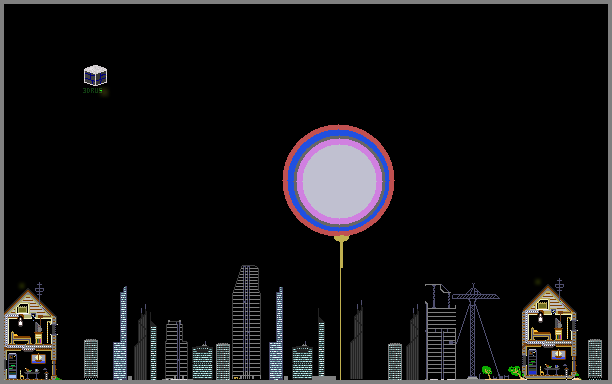This screenshot has height=384, width=612.
Task: Click the bed in left house
Action: pyautogui.click(x=21, y=338)
